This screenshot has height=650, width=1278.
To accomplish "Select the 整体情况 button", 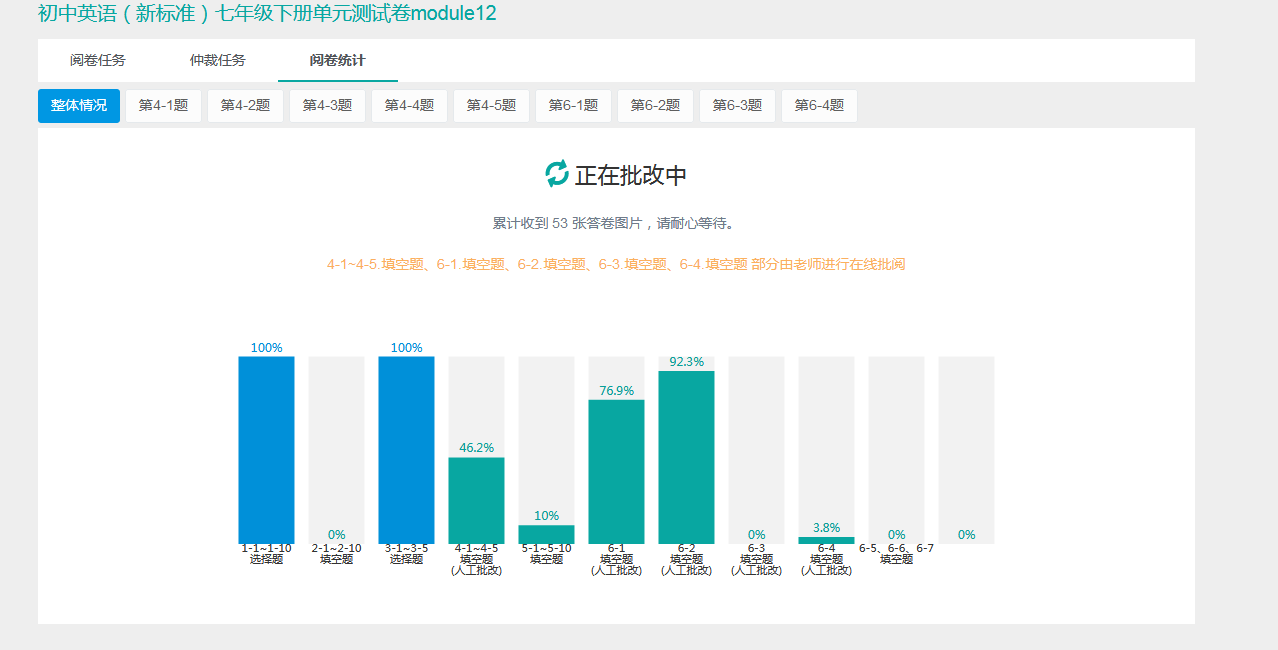I will 79,106.
